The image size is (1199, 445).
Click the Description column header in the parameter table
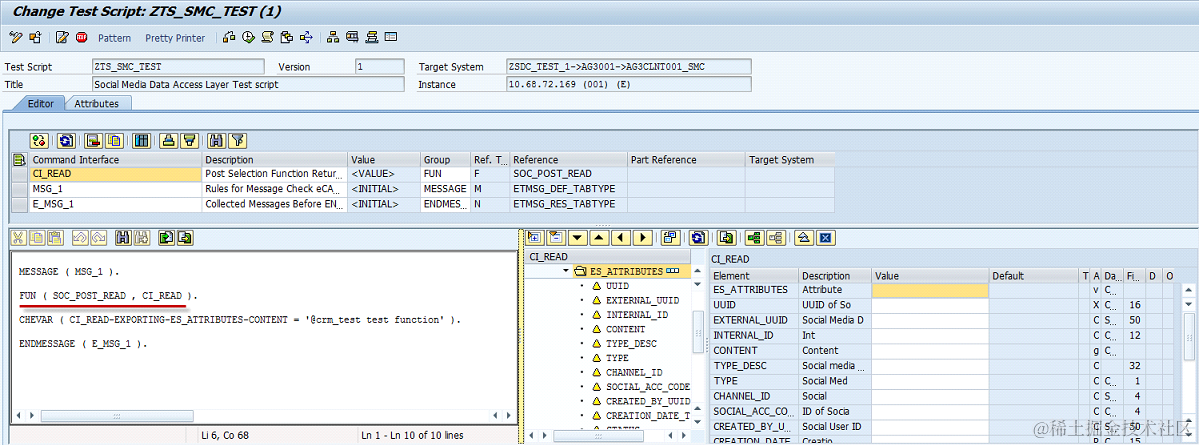(x=275, y=160)
